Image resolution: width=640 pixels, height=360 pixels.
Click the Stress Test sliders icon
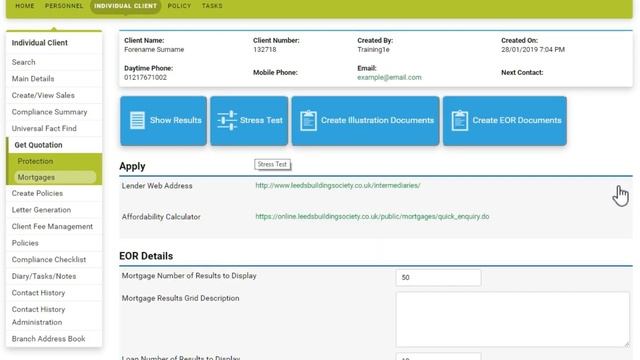coord(227,120)
